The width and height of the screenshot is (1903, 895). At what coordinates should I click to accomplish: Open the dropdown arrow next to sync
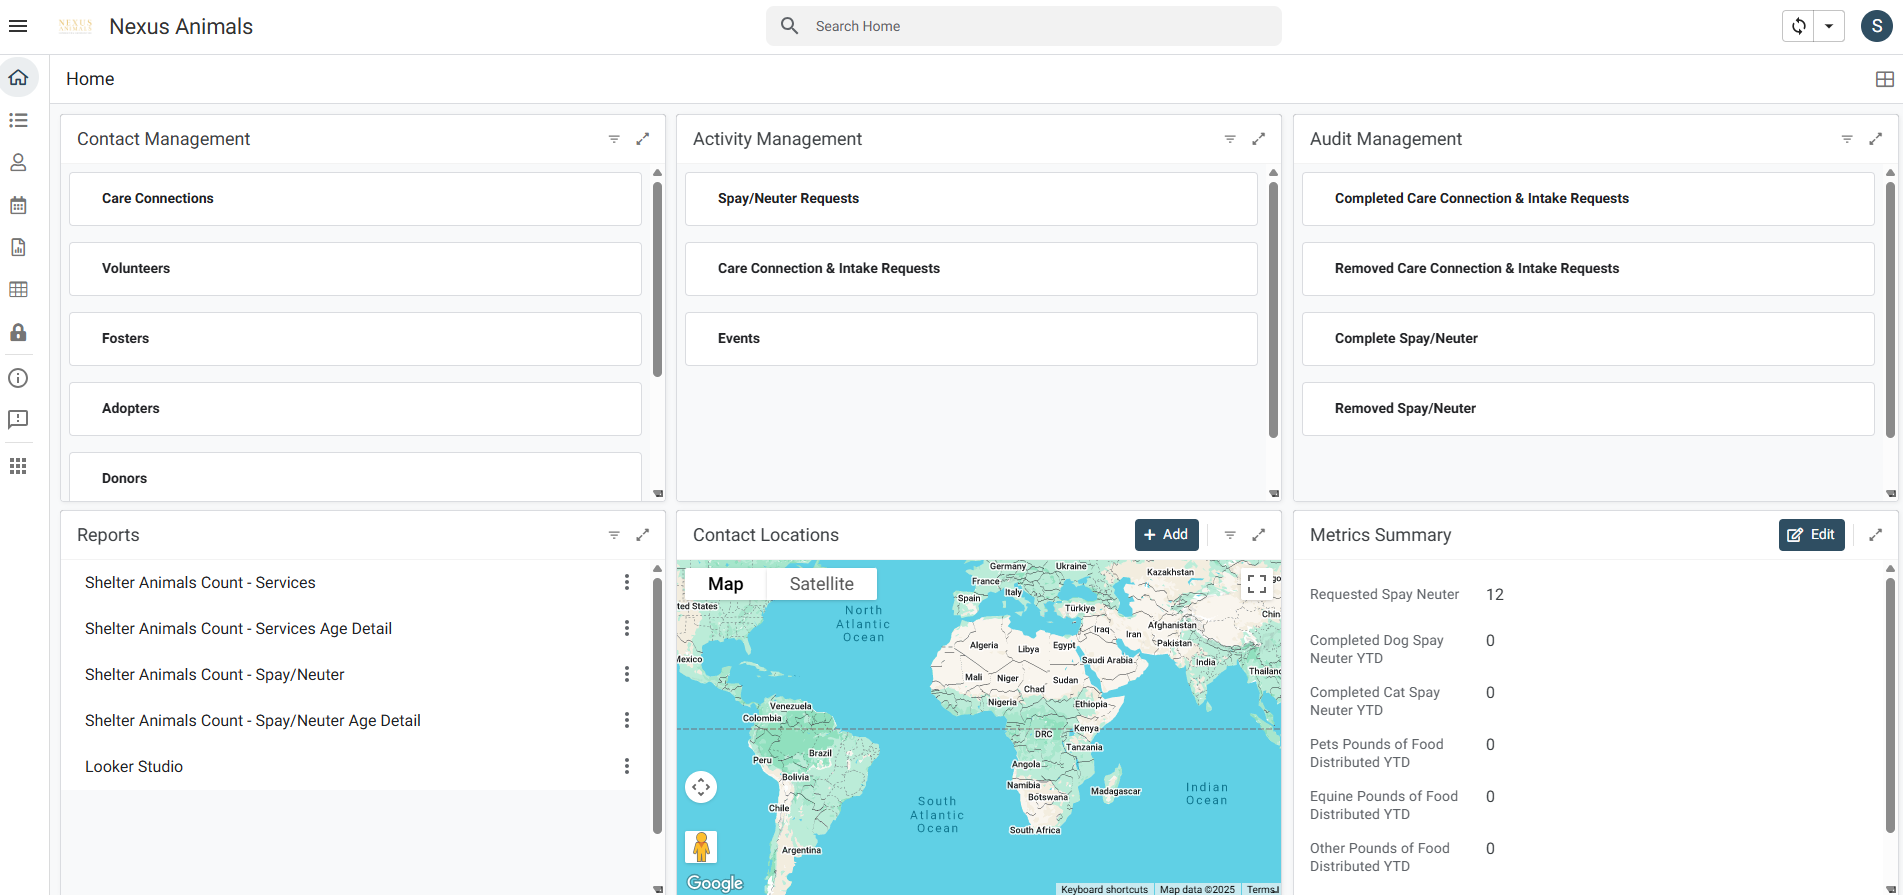tap(1829, 26)
